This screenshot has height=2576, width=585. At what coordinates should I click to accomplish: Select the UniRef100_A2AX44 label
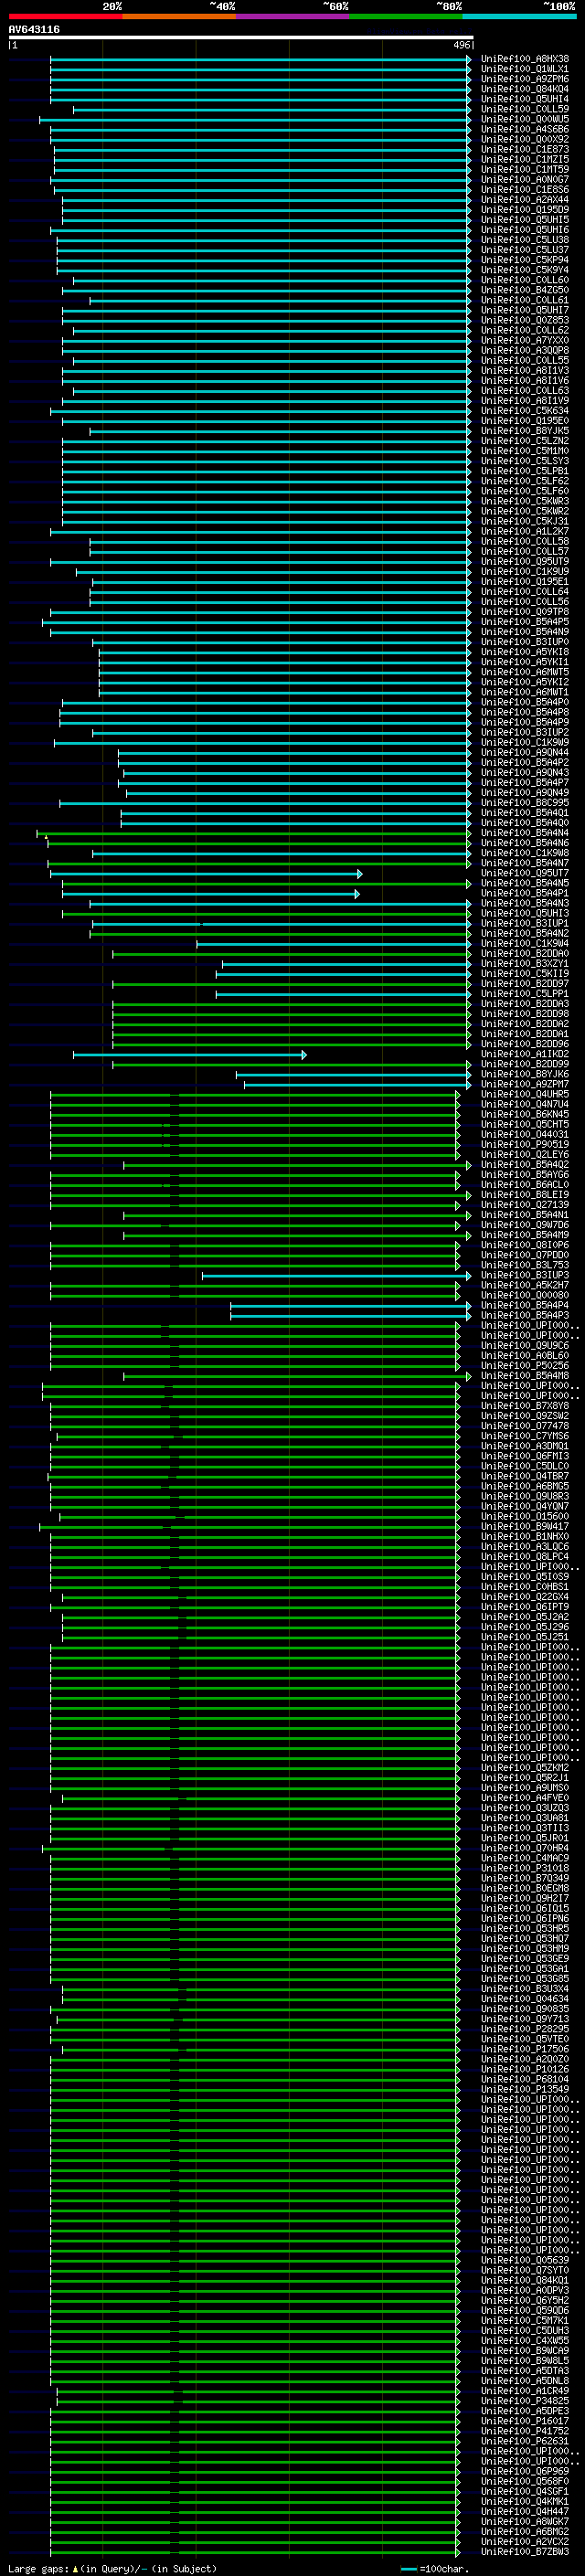[524, 199]
